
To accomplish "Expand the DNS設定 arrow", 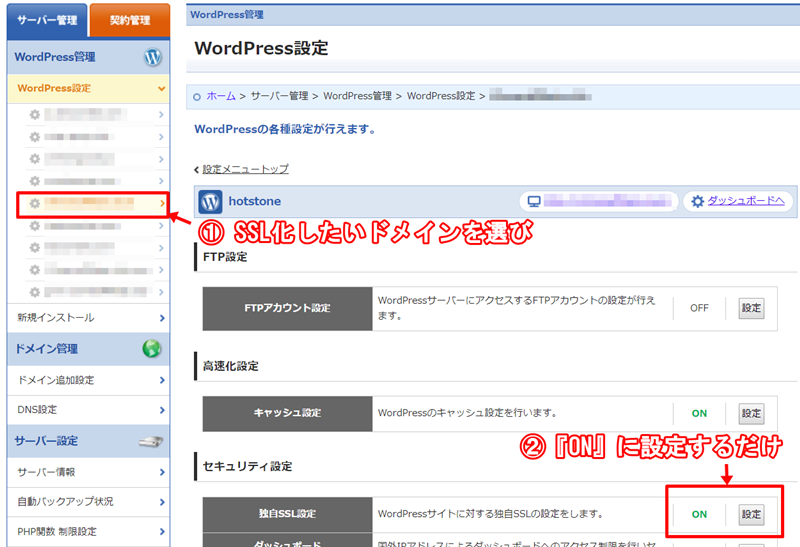I will pos(162,410).
